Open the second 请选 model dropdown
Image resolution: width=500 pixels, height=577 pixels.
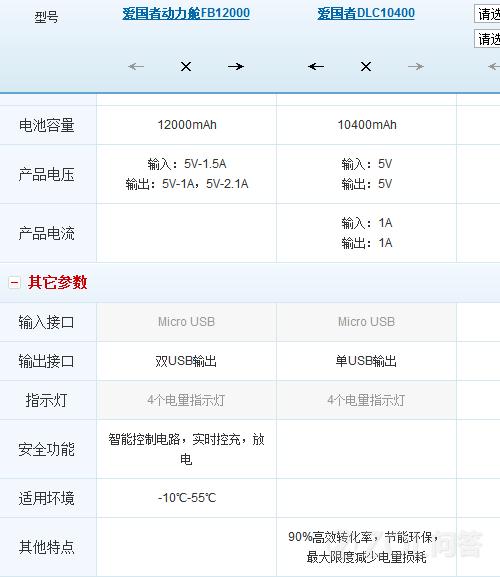487,39
